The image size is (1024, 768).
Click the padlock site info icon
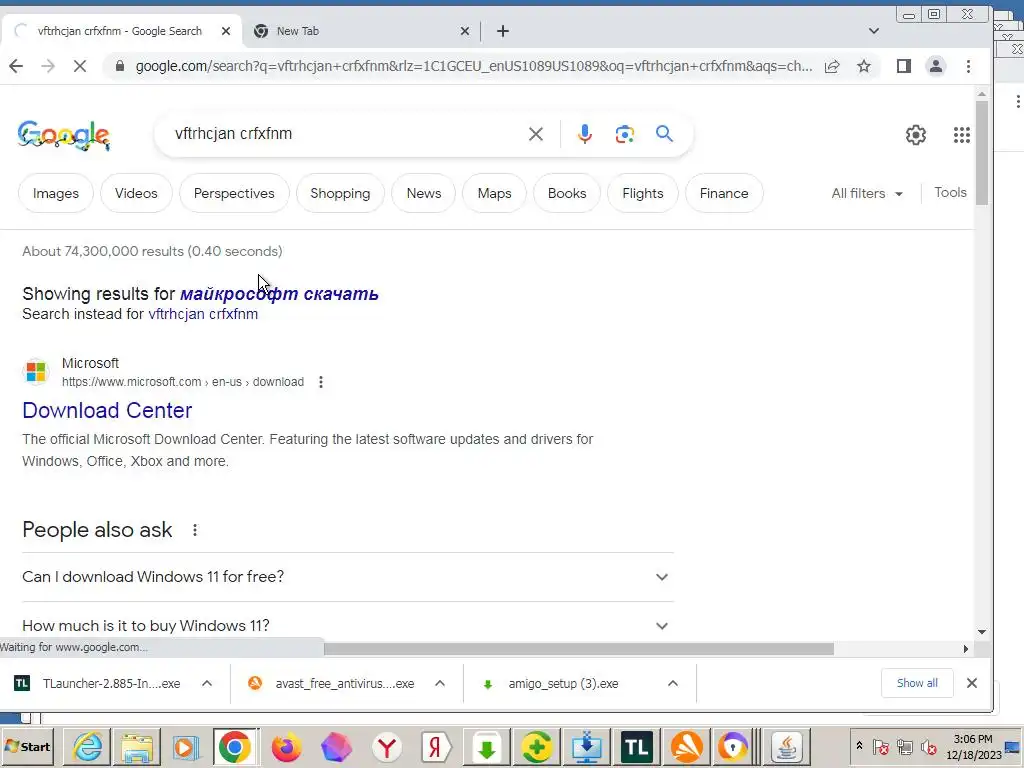pos(120,66)
